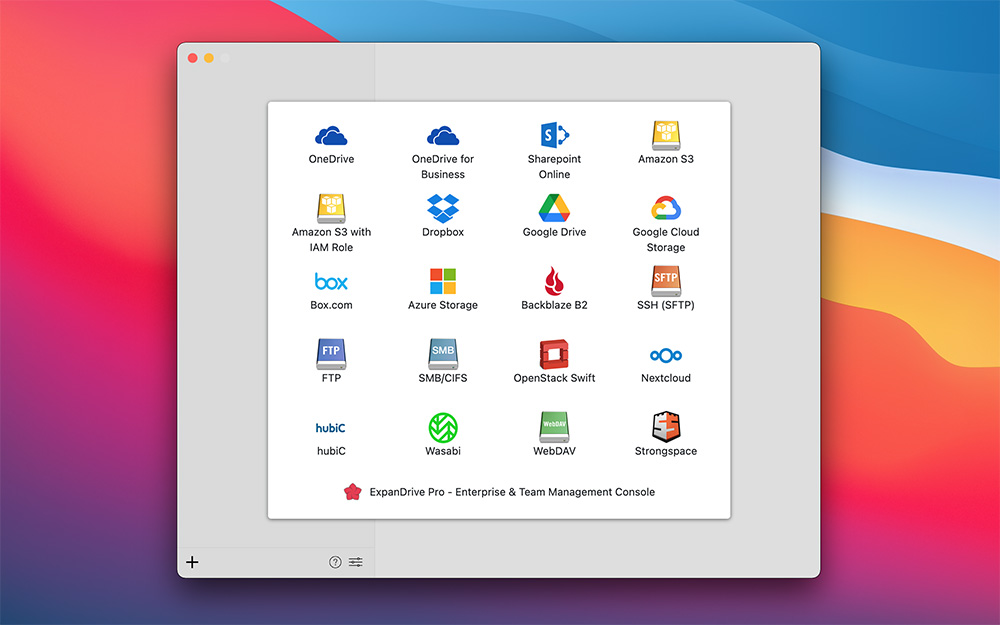The image size is (1000, 625).
Task: Select the Amazon S3 with IAM Role icon
Action: [x=331, y=209]
